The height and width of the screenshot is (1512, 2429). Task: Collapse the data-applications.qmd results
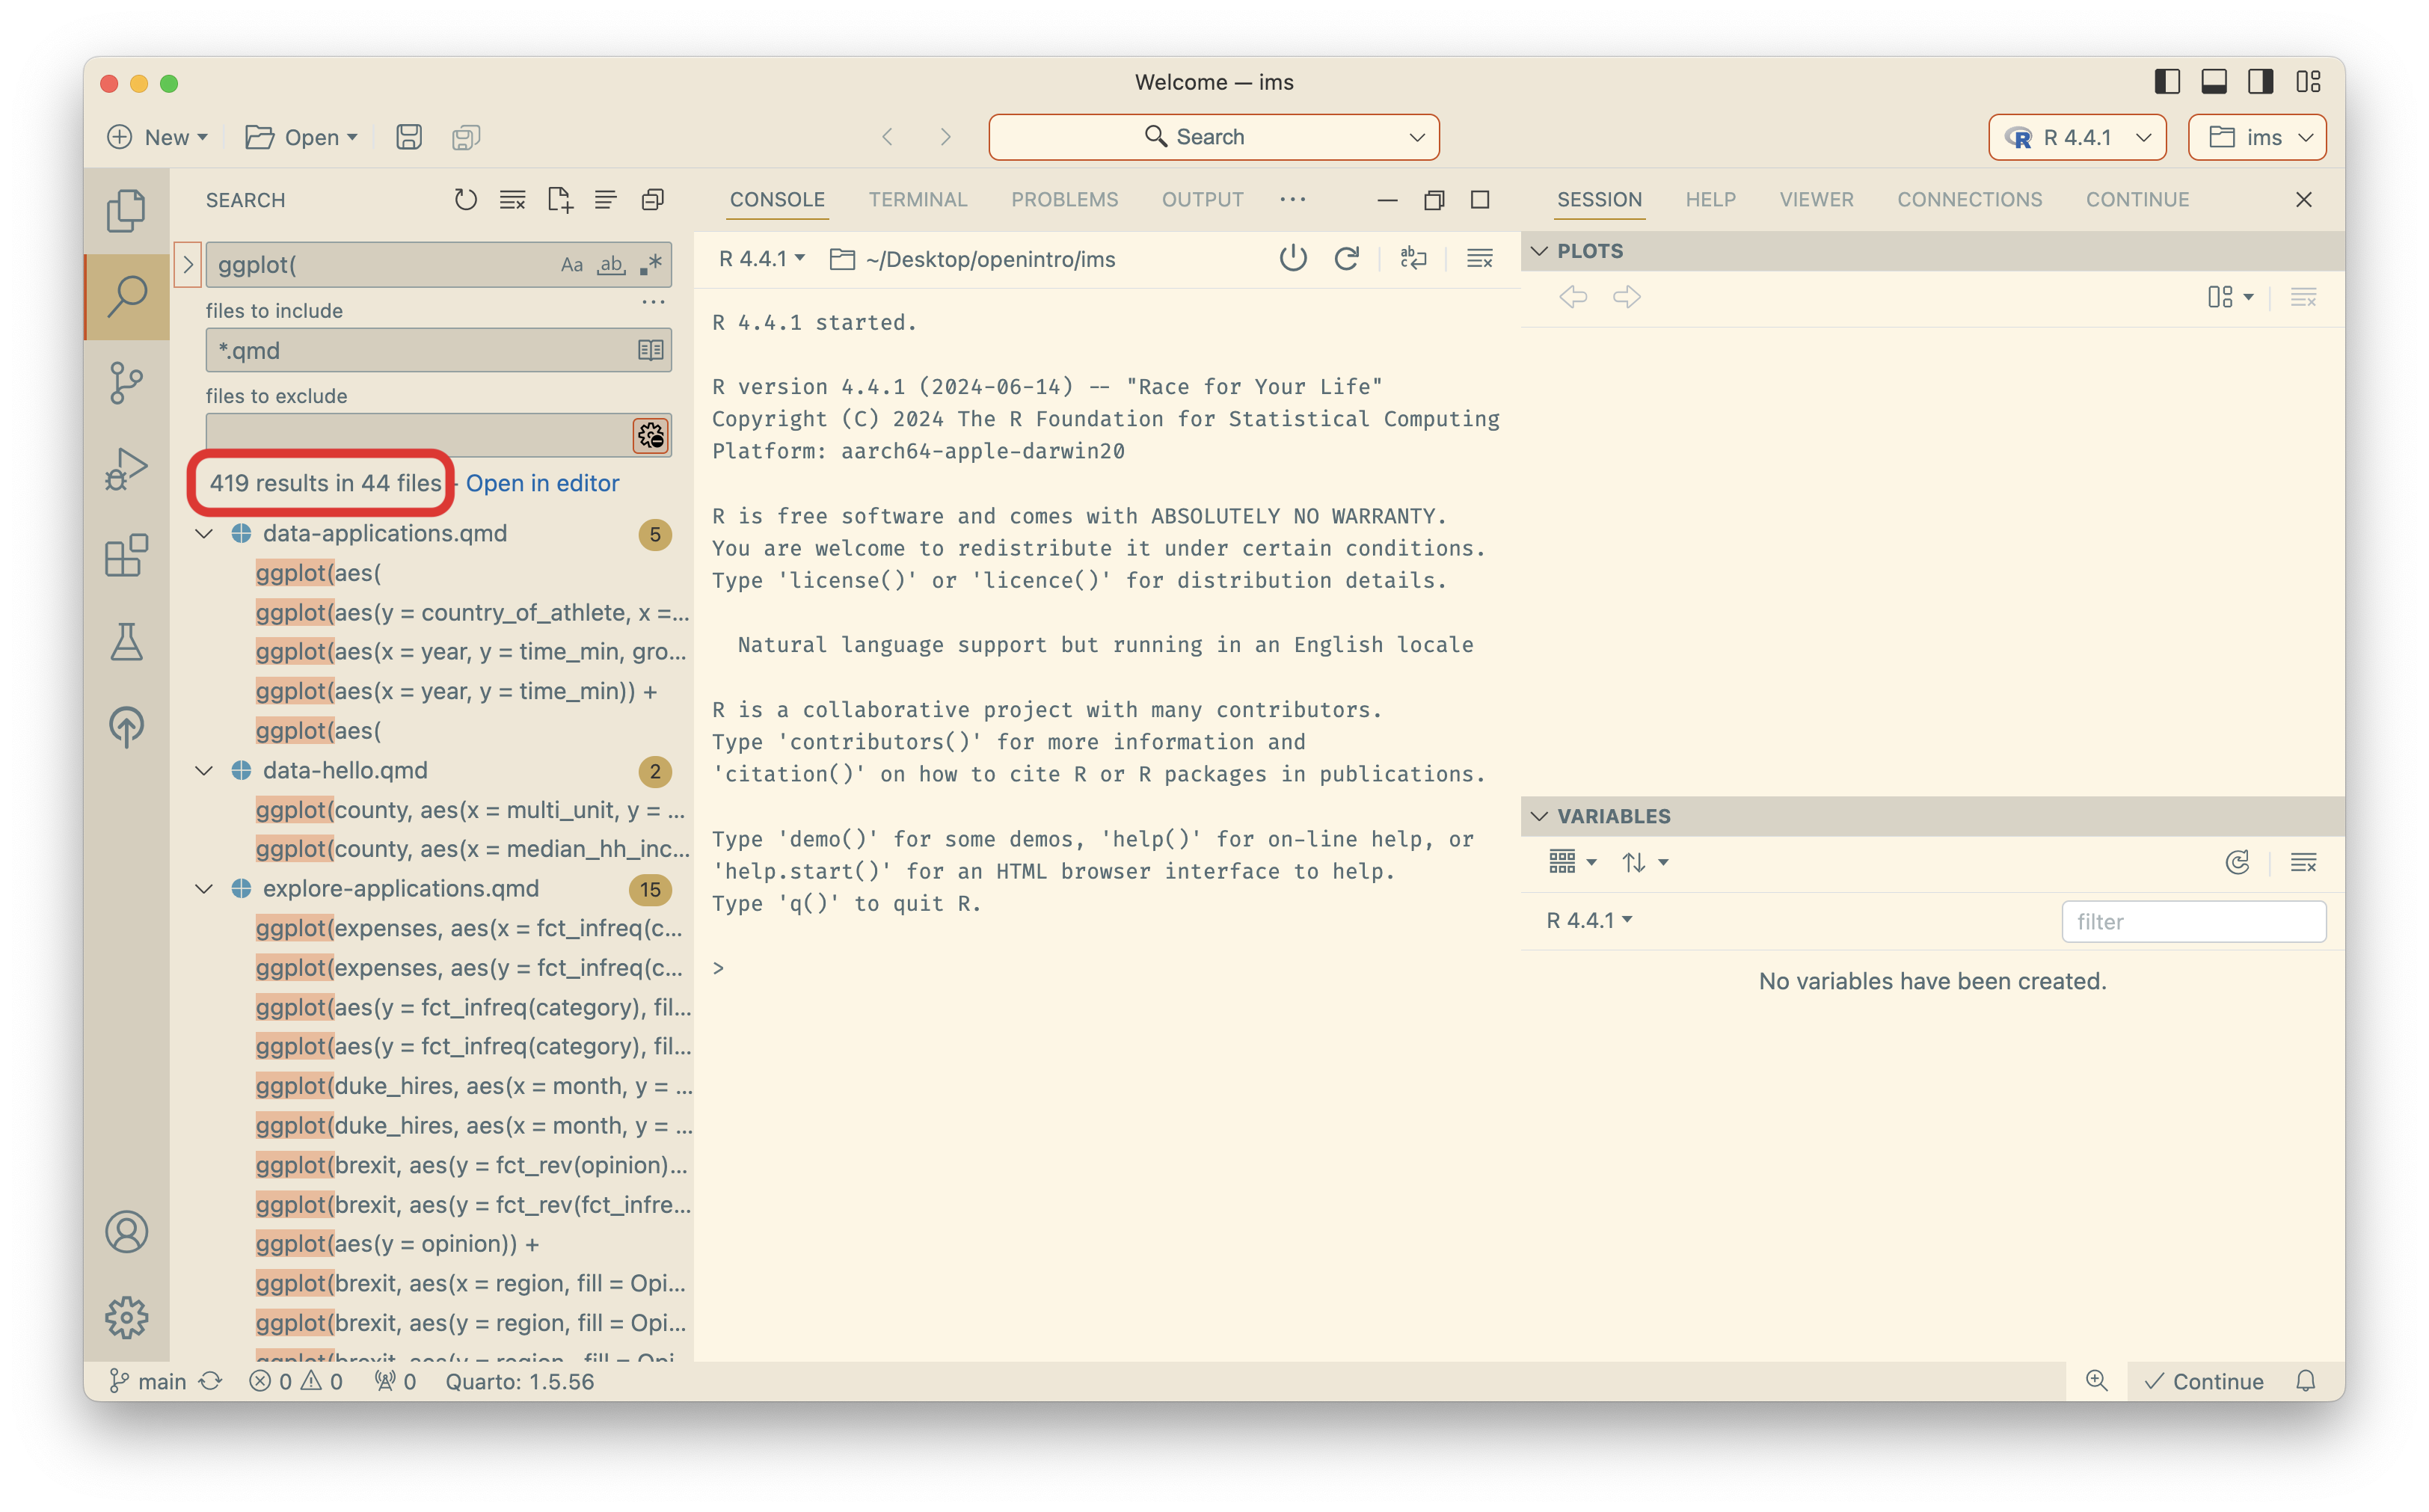tap(204, 533)
